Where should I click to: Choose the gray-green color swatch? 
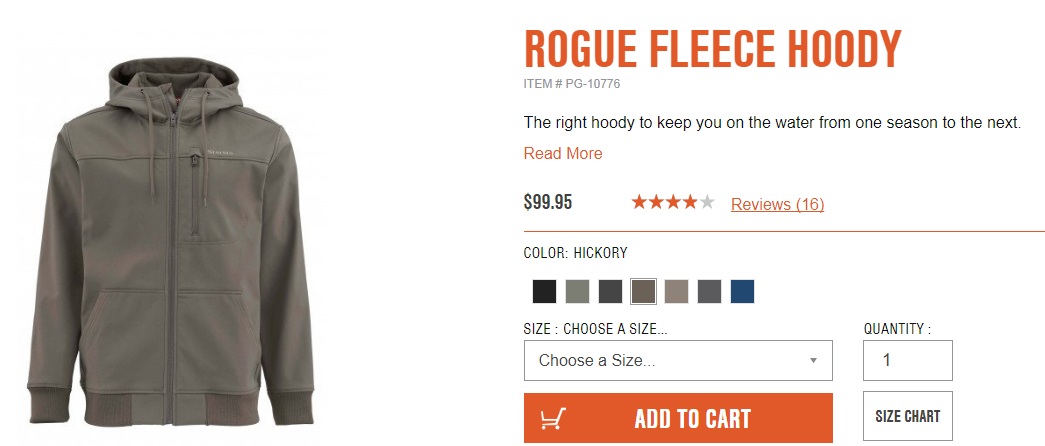(x=577, y=291)
